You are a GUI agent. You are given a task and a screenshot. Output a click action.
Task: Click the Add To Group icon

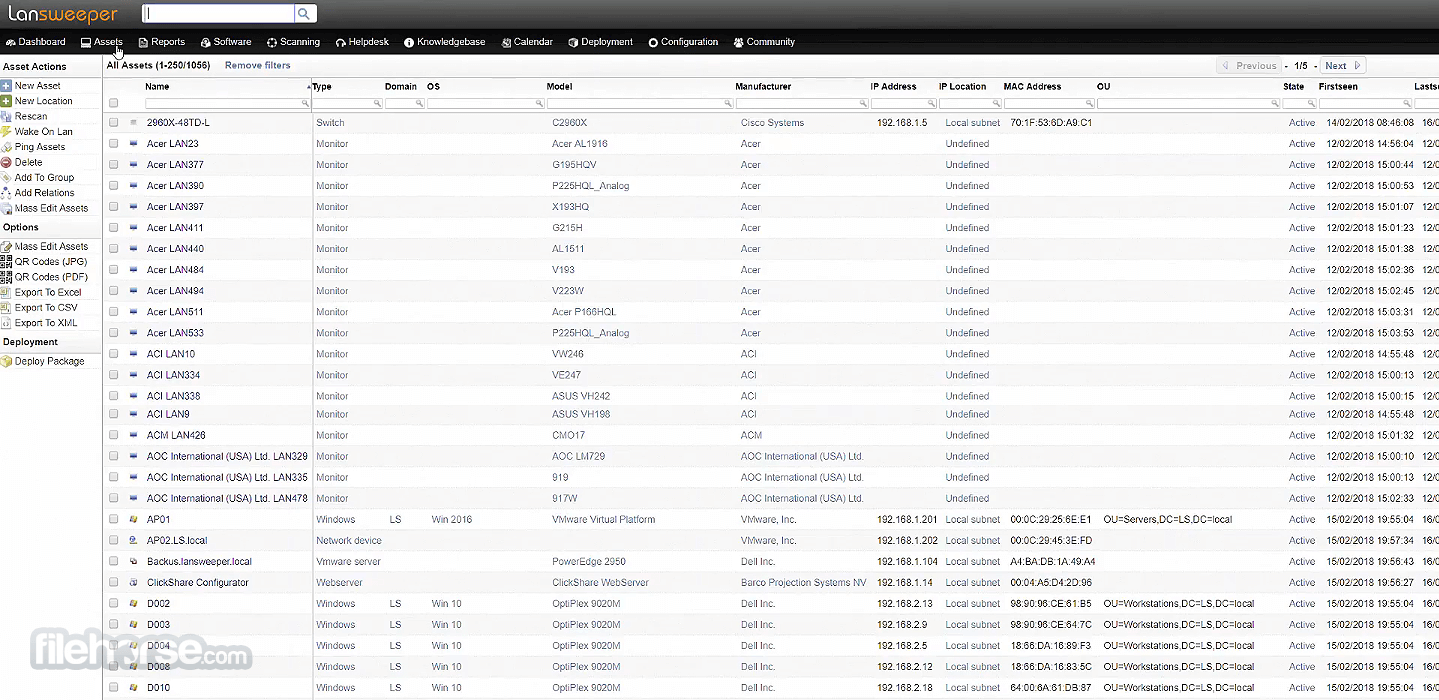coord(6,177)
